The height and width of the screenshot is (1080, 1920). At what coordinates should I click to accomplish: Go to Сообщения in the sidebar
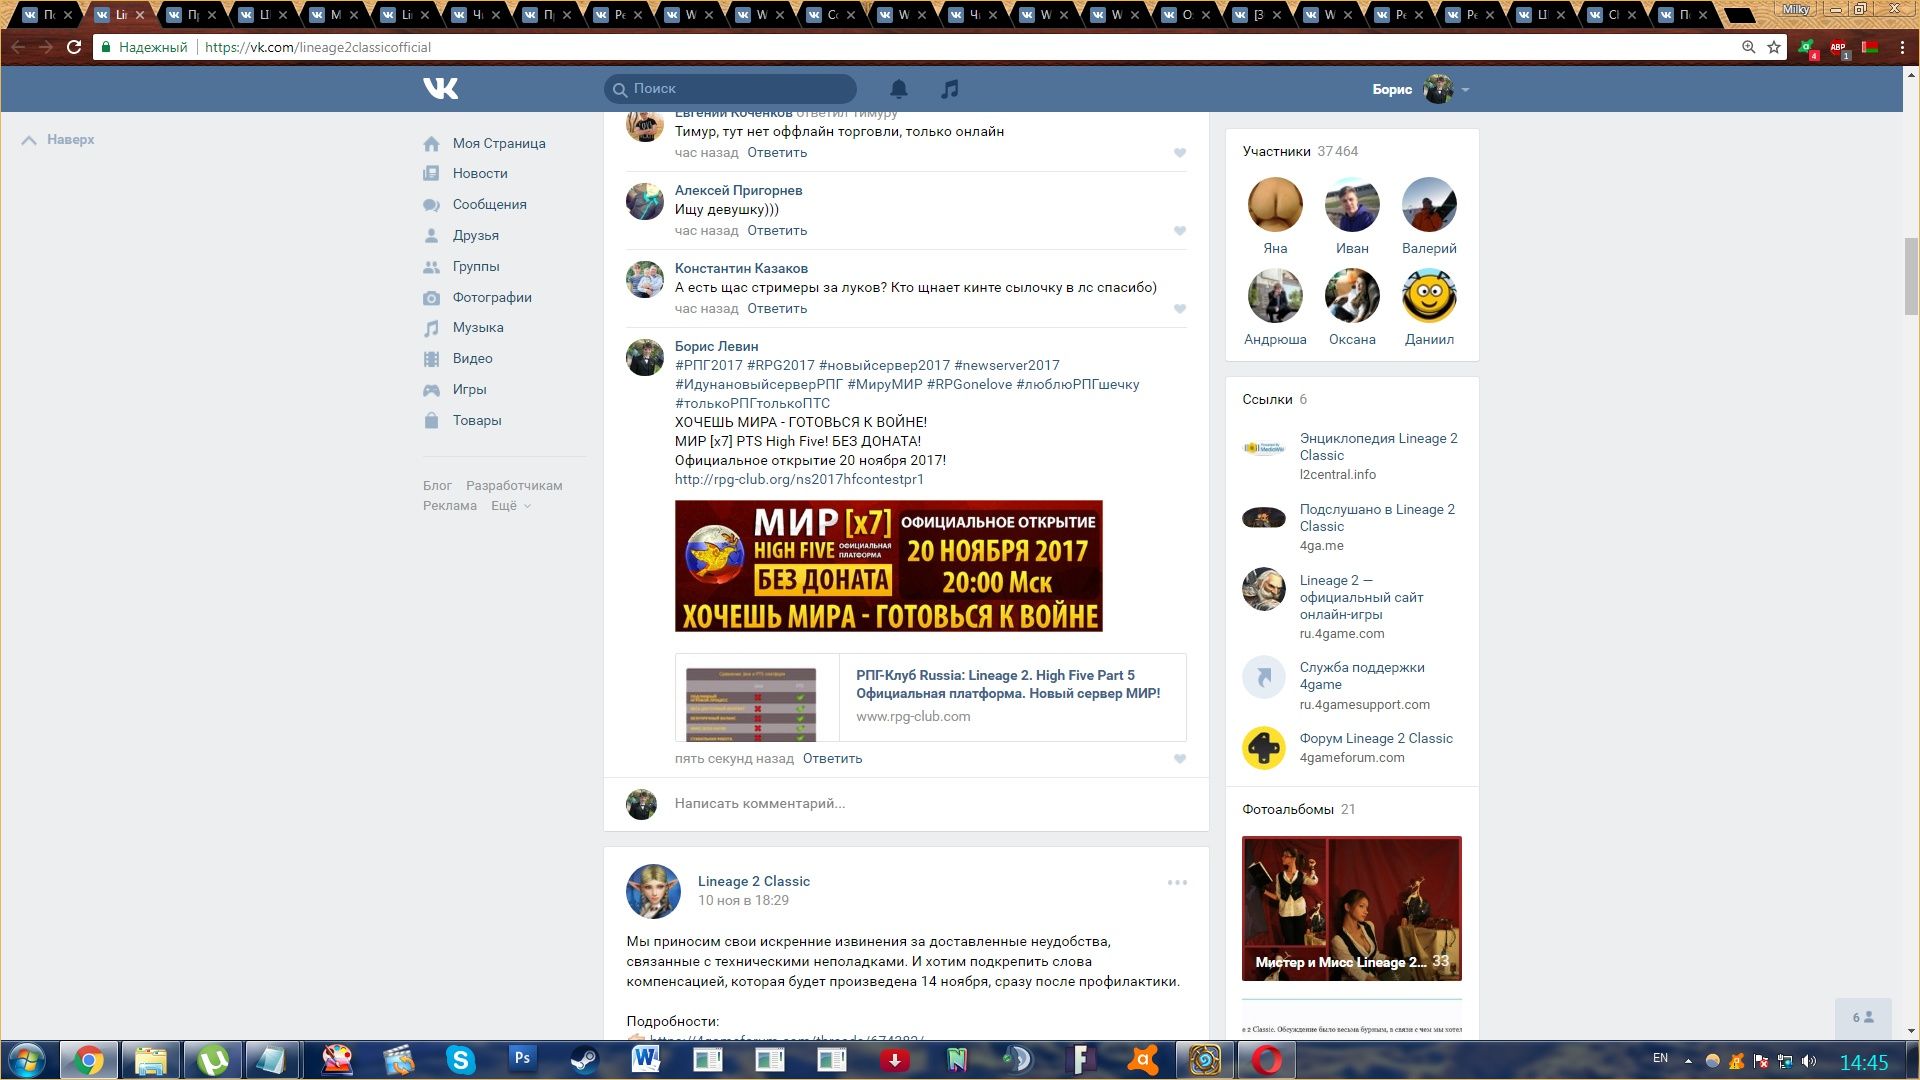[489, 204]
